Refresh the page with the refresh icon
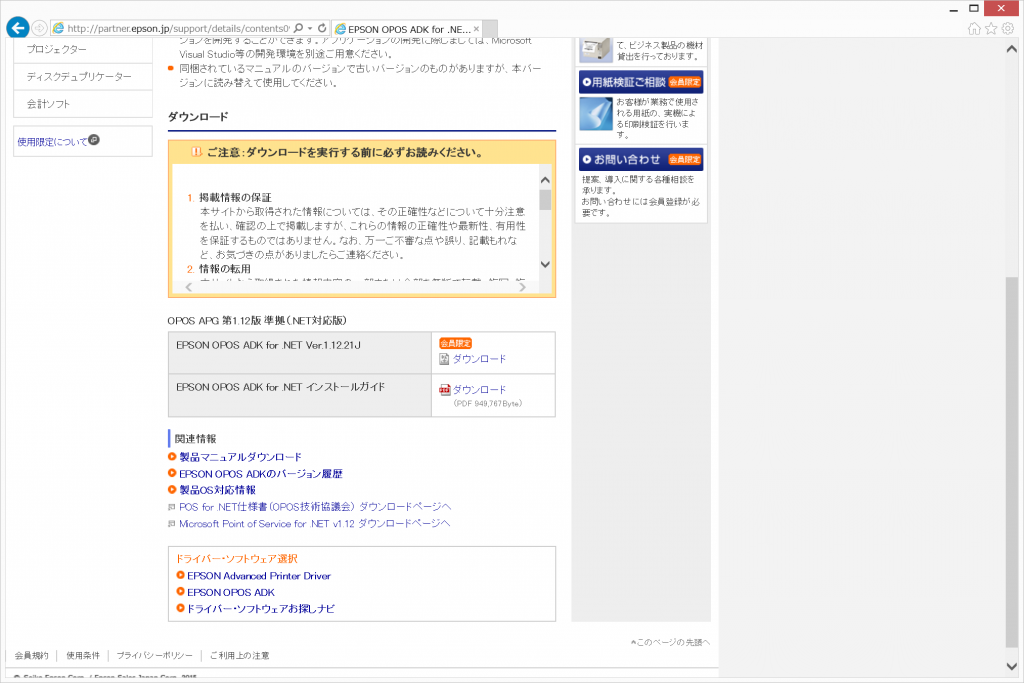The width and height of the screenshot is (1024, 683). [320, 28]
